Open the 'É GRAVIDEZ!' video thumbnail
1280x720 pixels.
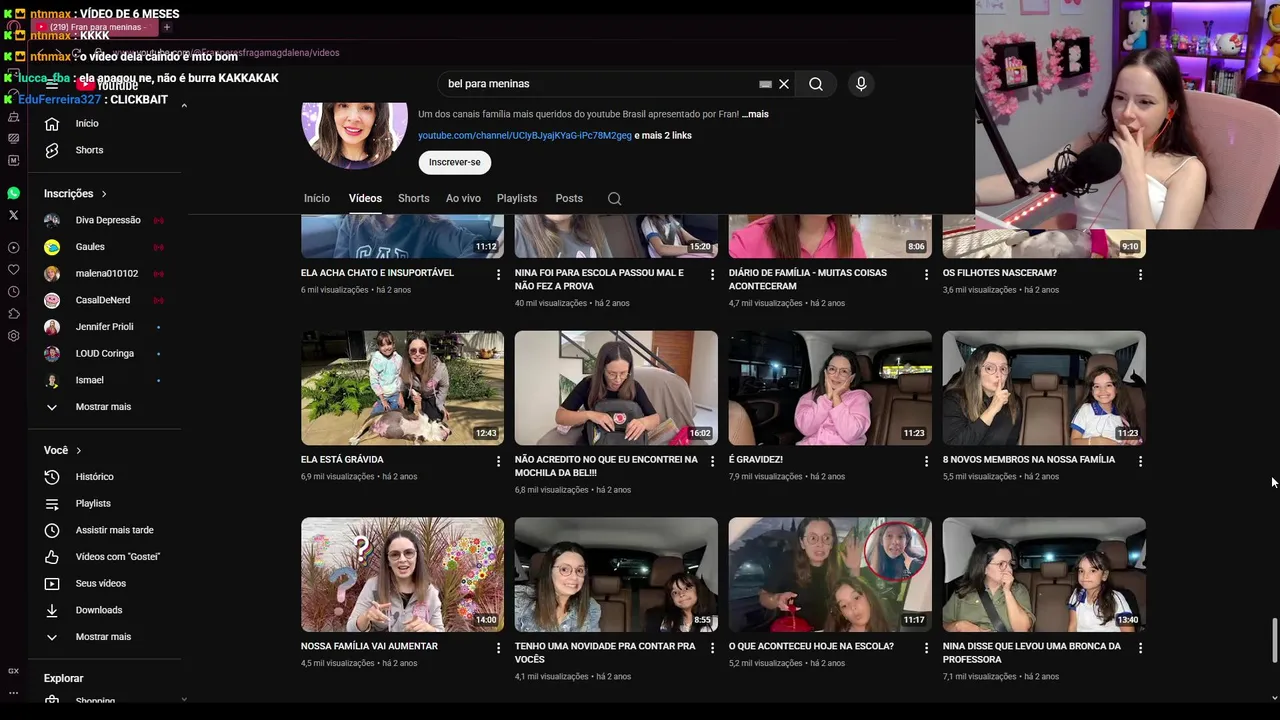coord(830,388)
